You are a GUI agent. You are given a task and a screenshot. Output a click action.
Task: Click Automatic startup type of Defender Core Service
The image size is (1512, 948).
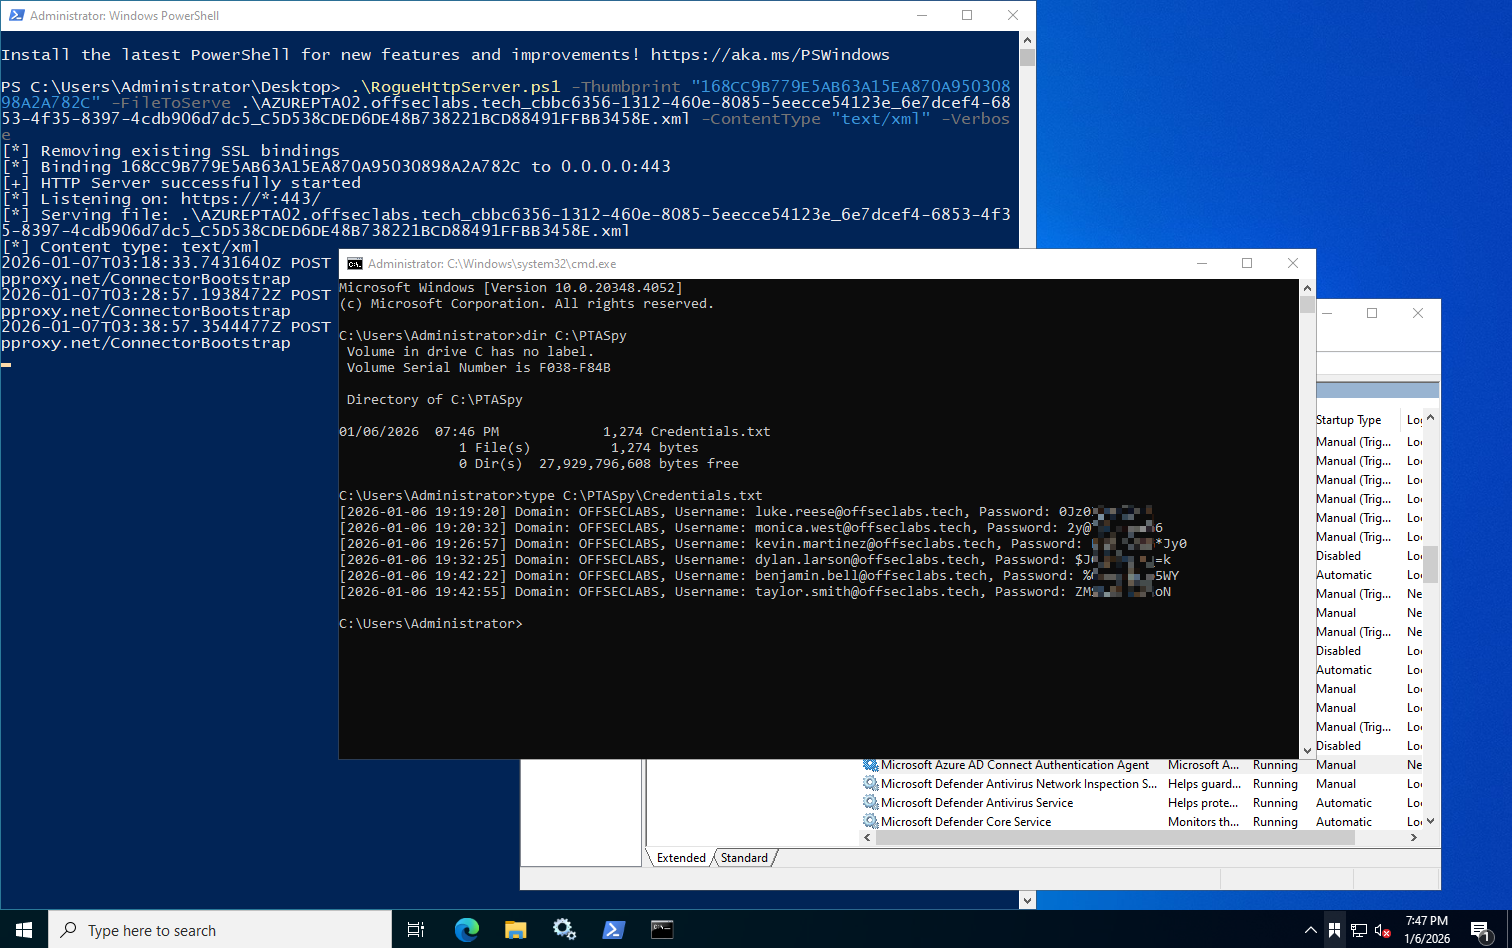coord(1344,822)
